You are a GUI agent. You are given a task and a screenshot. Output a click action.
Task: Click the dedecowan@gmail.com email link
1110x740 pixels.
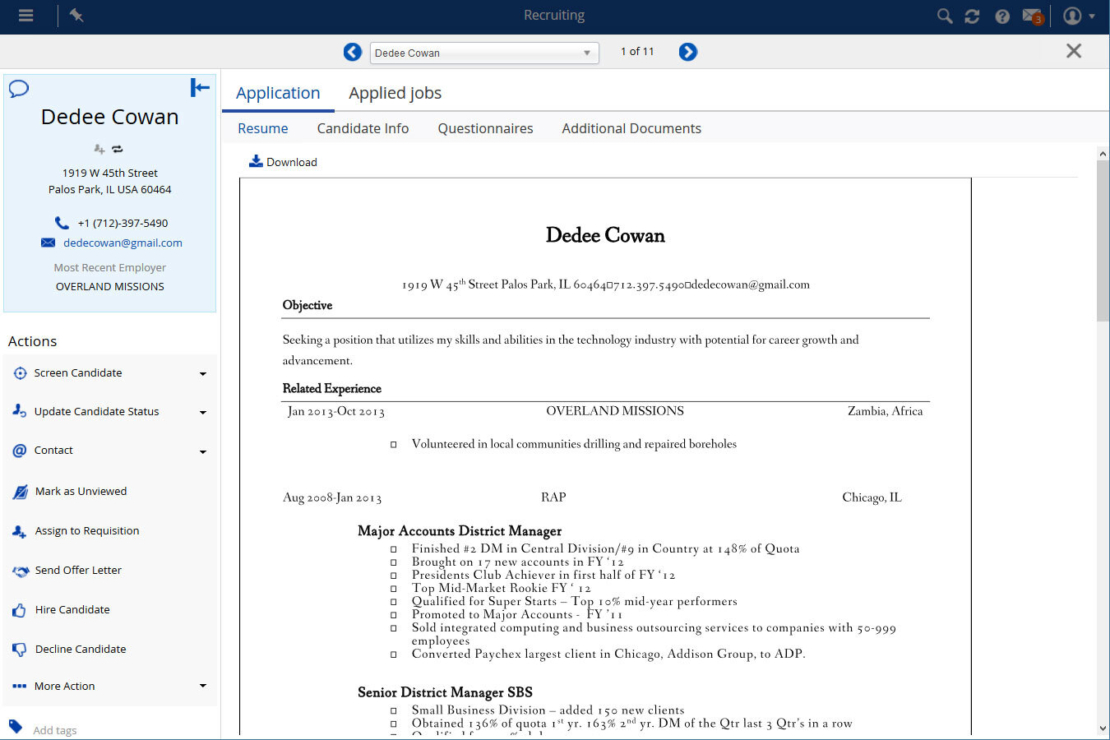click(122, 242)
